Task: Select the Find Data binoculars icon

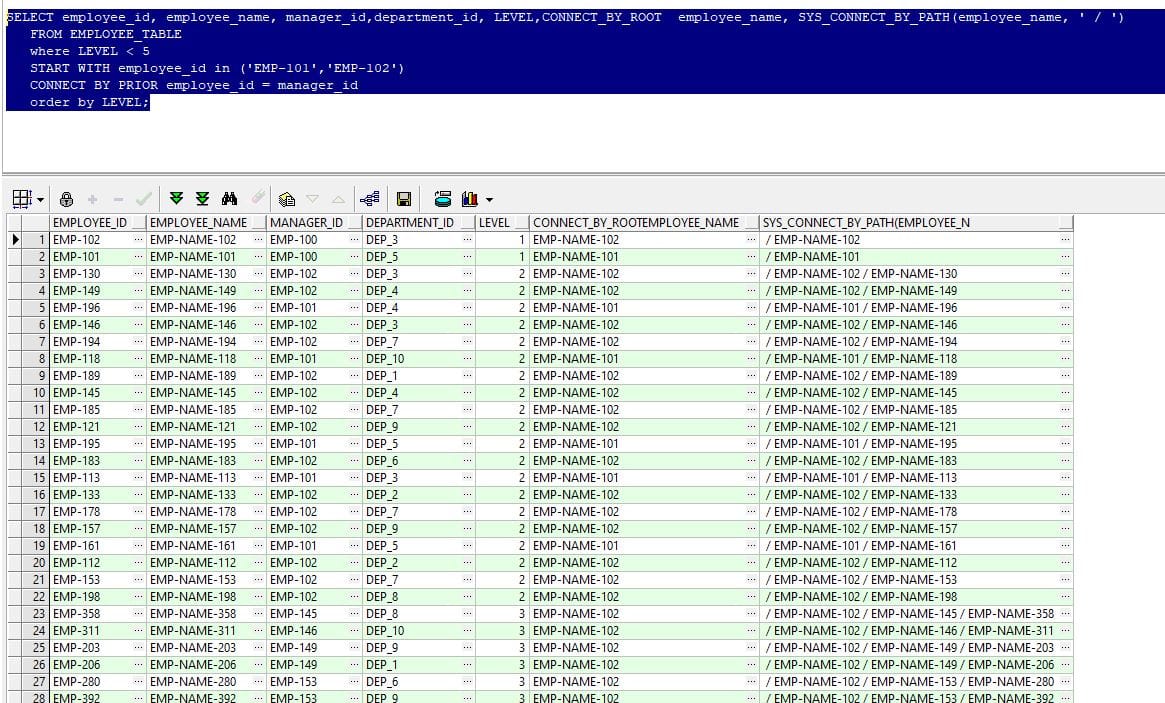Action: point(231,198)
